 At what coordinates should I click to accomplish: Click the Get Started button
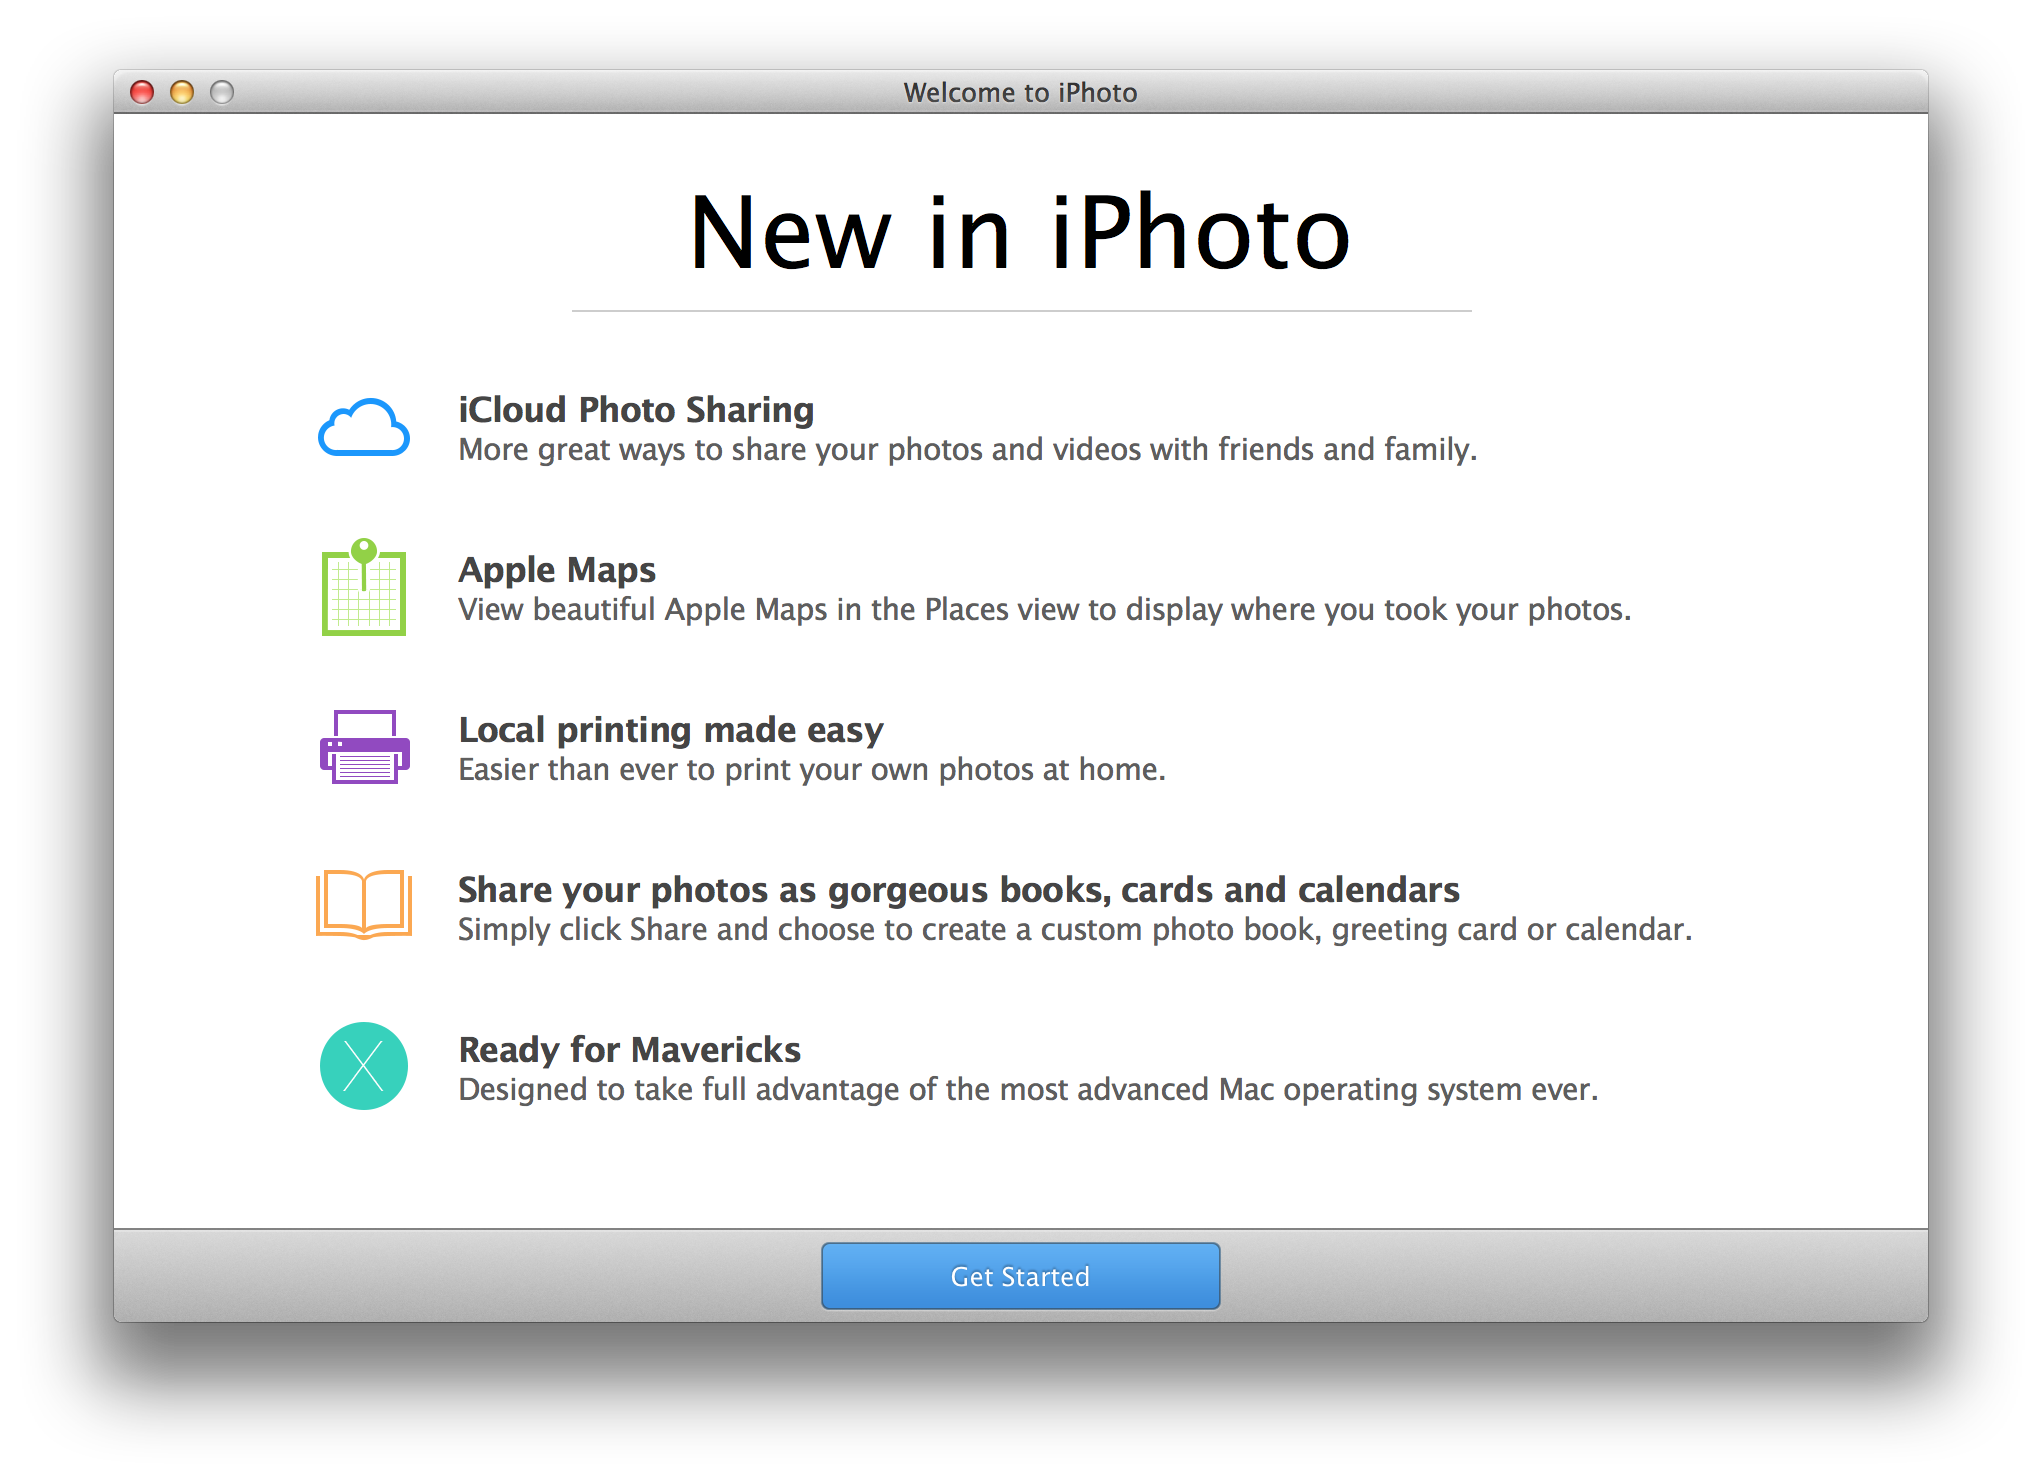click(1020, 1276)
